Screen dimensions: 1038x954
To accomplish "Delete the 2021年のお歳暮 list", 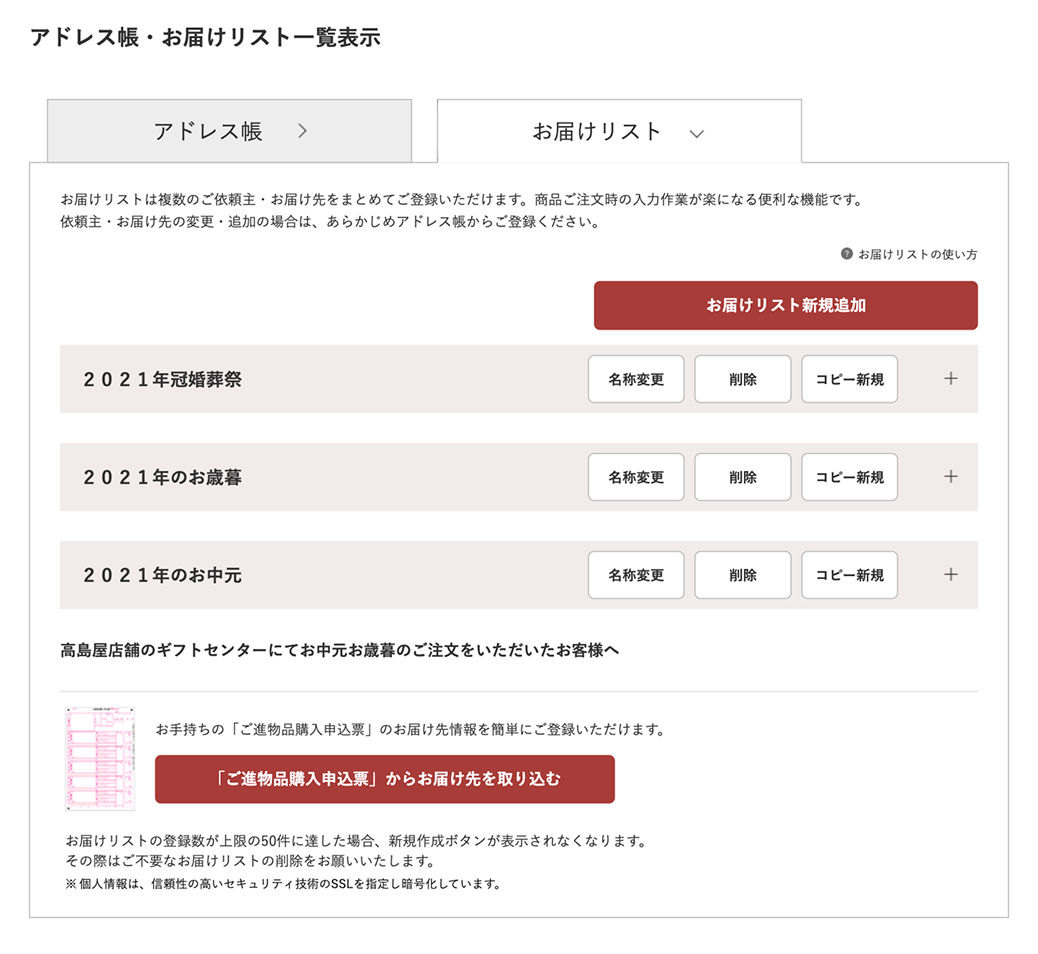I will 742,477.
